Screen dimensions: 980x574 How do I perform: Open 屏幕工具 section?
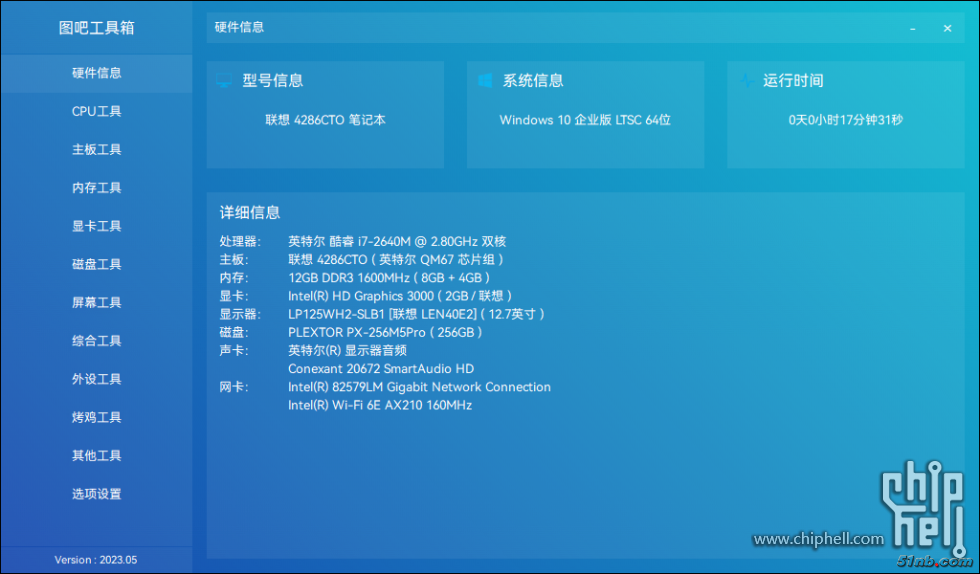click(96, 303)
